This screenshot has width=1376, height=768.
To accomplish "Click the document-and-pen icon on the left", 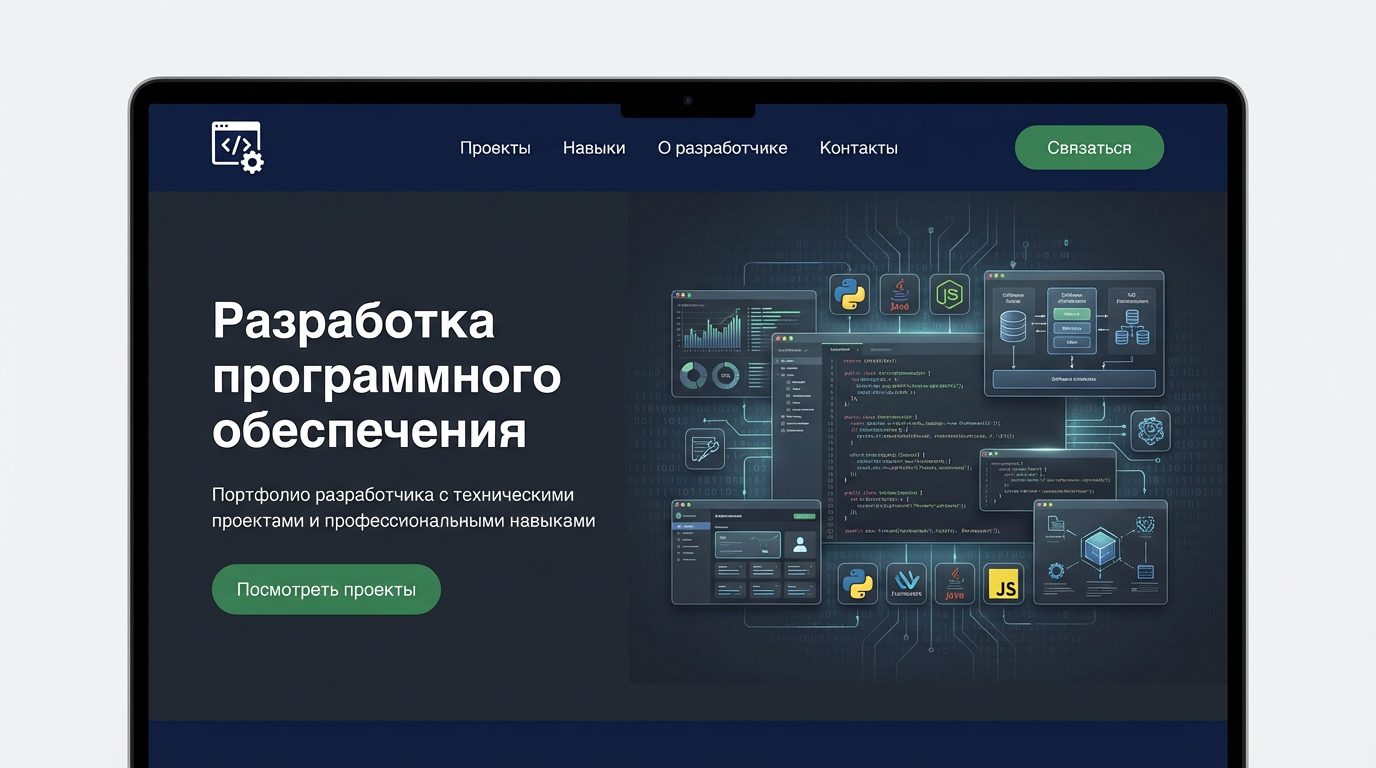I will (703, 449).
